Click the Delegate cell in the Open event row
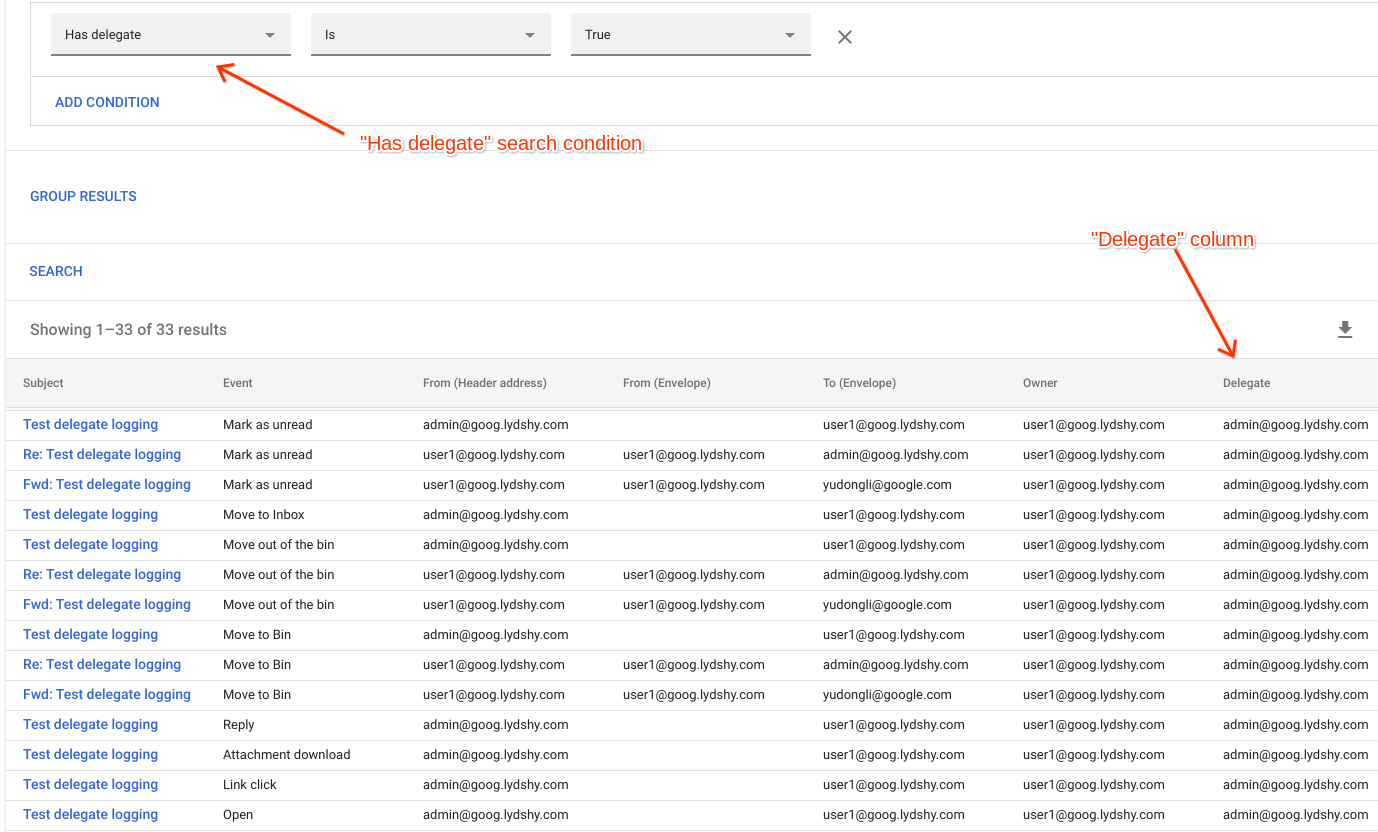The width and height of the screenshot is (1378, 832). 1295,815
